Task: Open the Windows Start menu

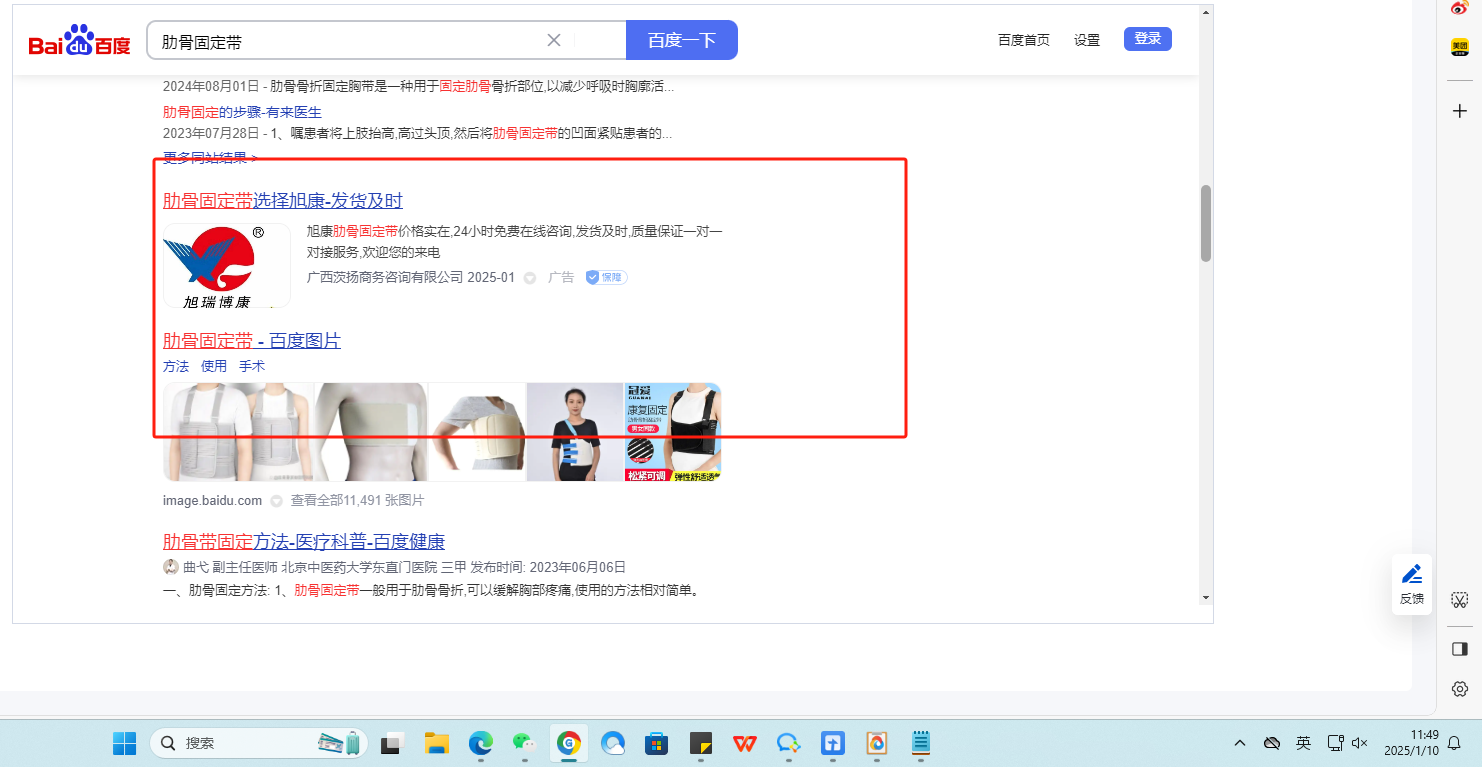Action: click(x=124, y=743)
